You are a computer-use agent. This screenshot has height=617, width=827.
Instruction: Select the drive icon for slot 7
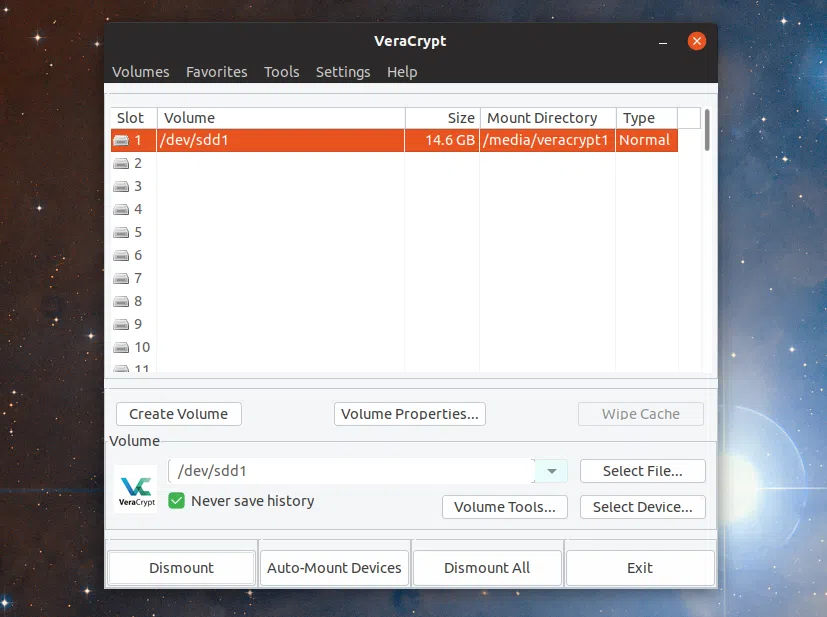coord(121,278)
